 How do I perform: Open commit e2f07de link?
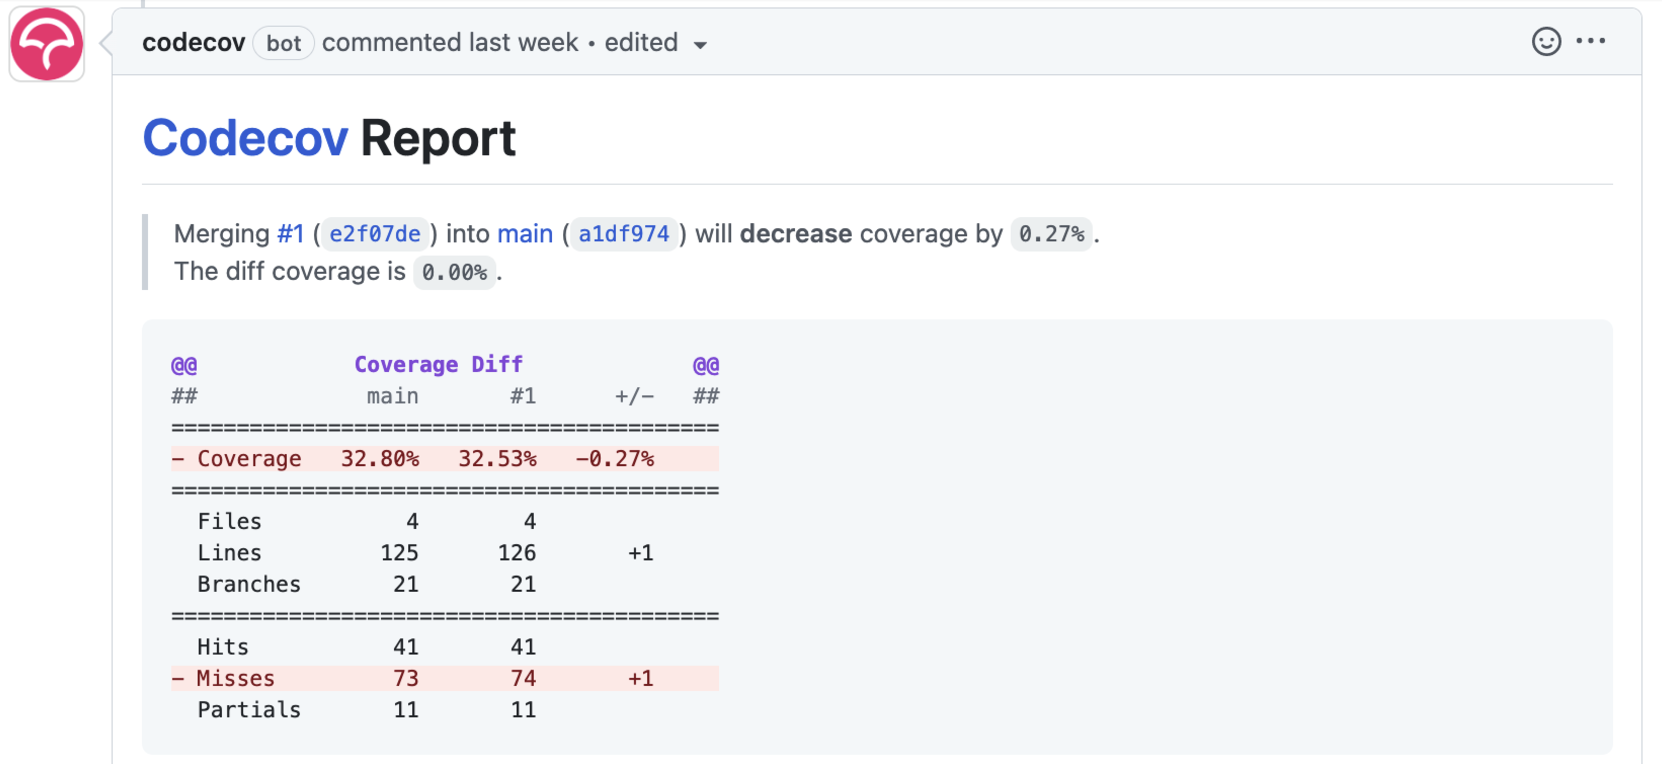coord(375,234)
